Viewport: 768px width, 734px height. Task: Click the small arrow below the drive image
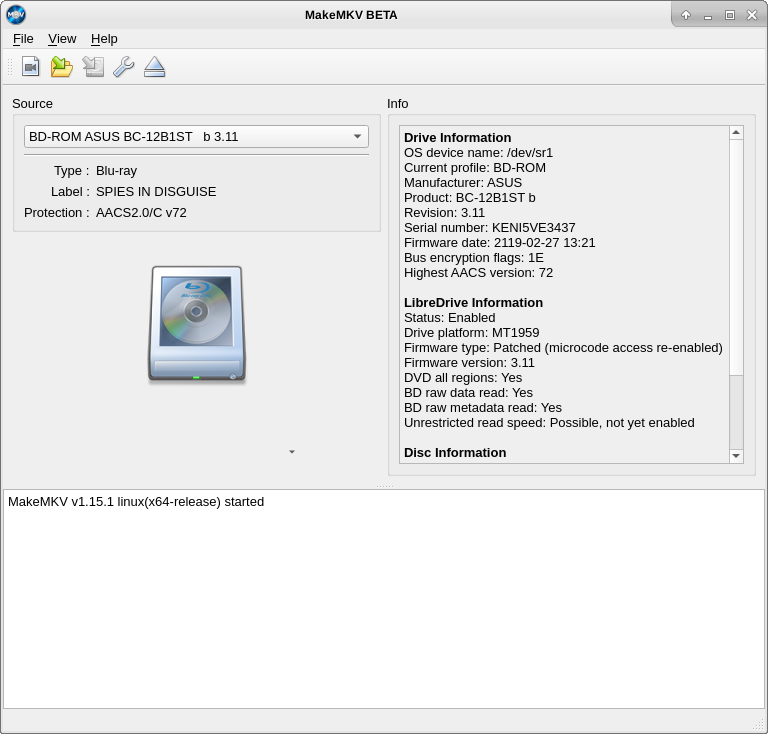[x=292, y=451]
